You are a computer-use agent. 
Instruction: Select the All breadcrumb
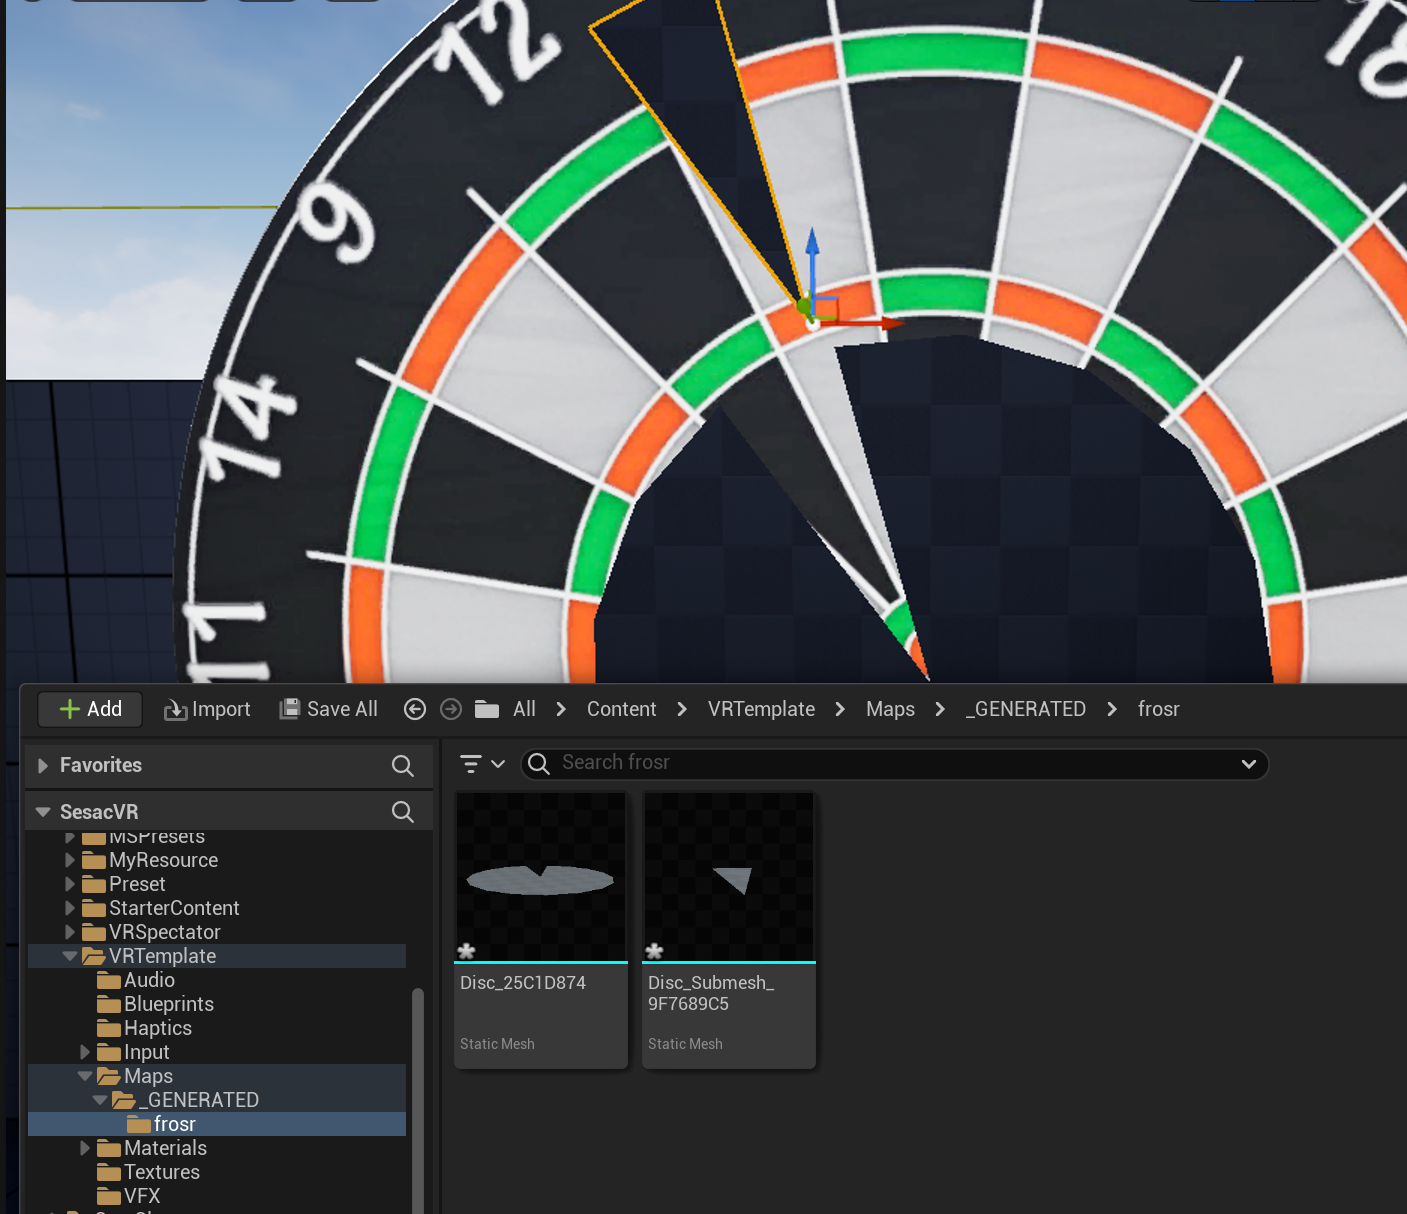[x=524, y=709]
